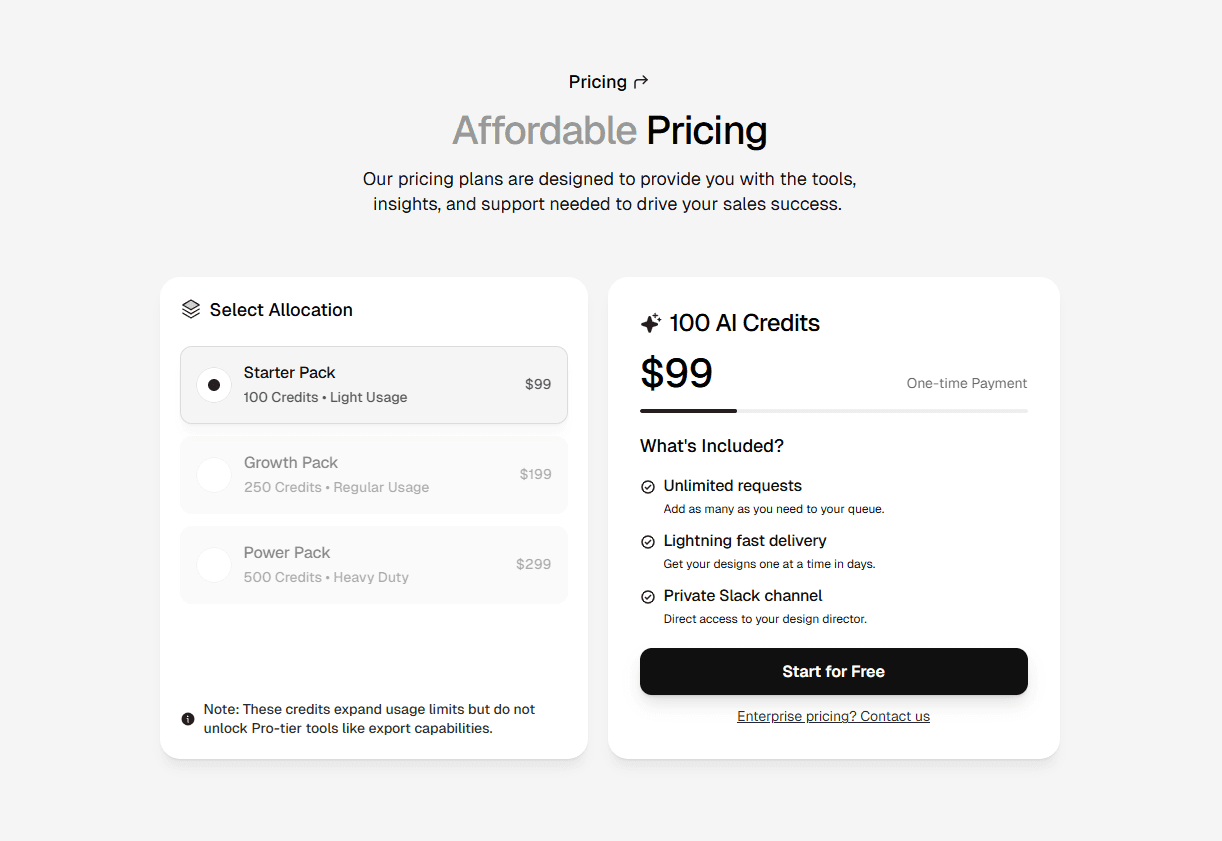Click the sparkle icon next to 100 AI Credits
Viewport: 1222px width, 841px height.
[651, 322]
